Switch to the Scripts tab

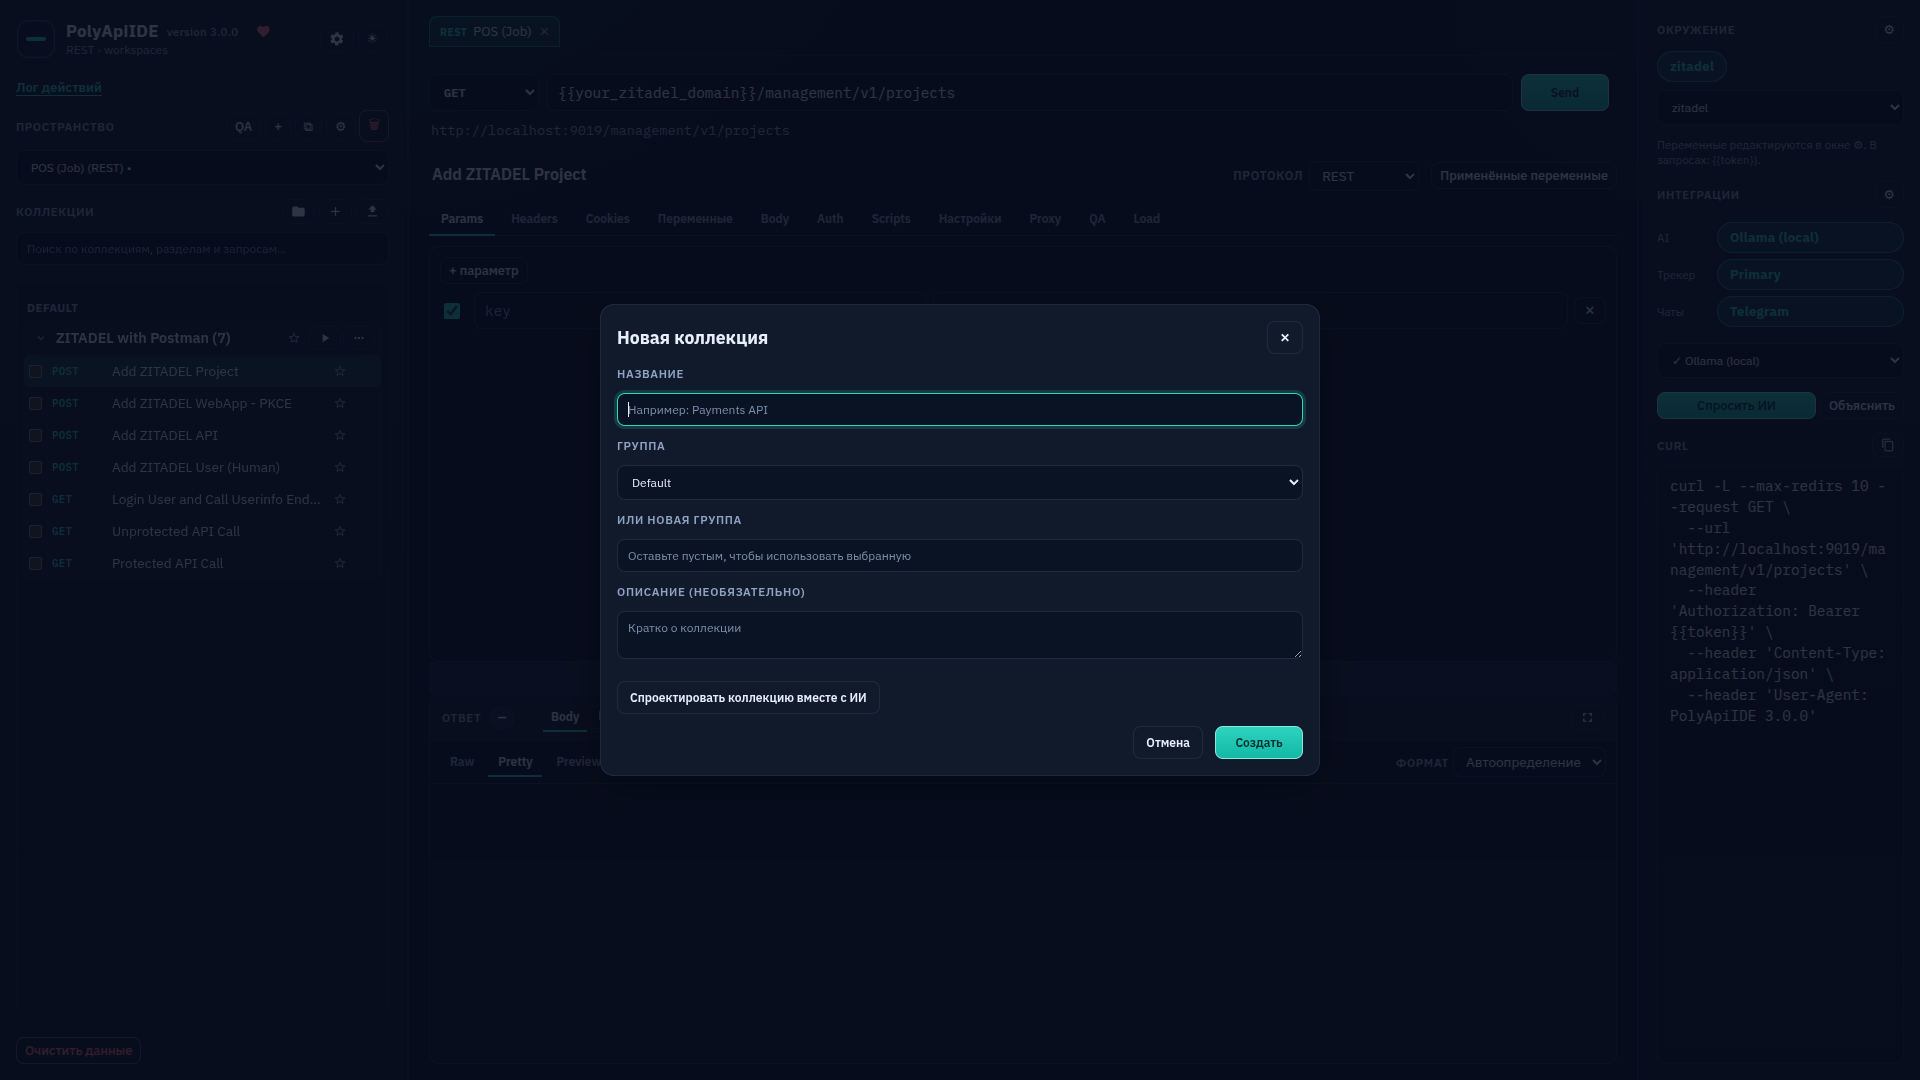click(x=891, y=219)
